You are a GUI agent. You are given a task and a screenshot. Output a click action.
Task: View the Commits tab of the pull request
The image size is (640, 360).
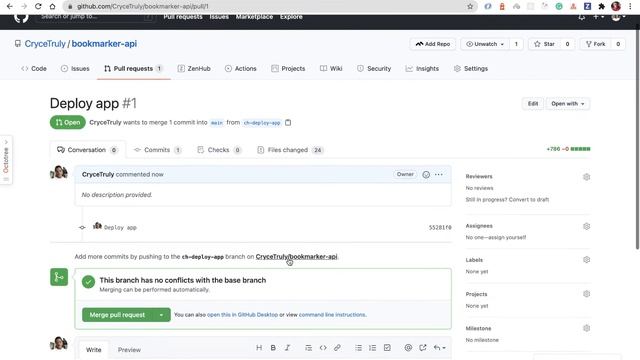(x=158, y=150)
